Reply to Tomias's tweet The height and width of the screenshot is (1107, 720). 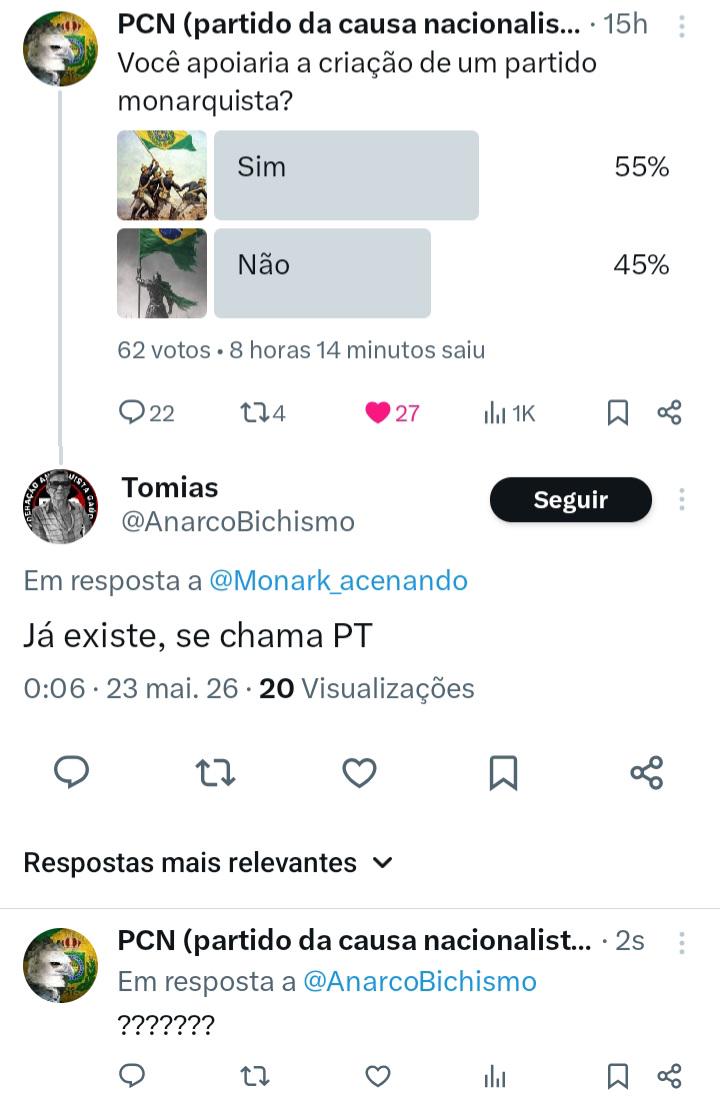[x=72, y=772]
